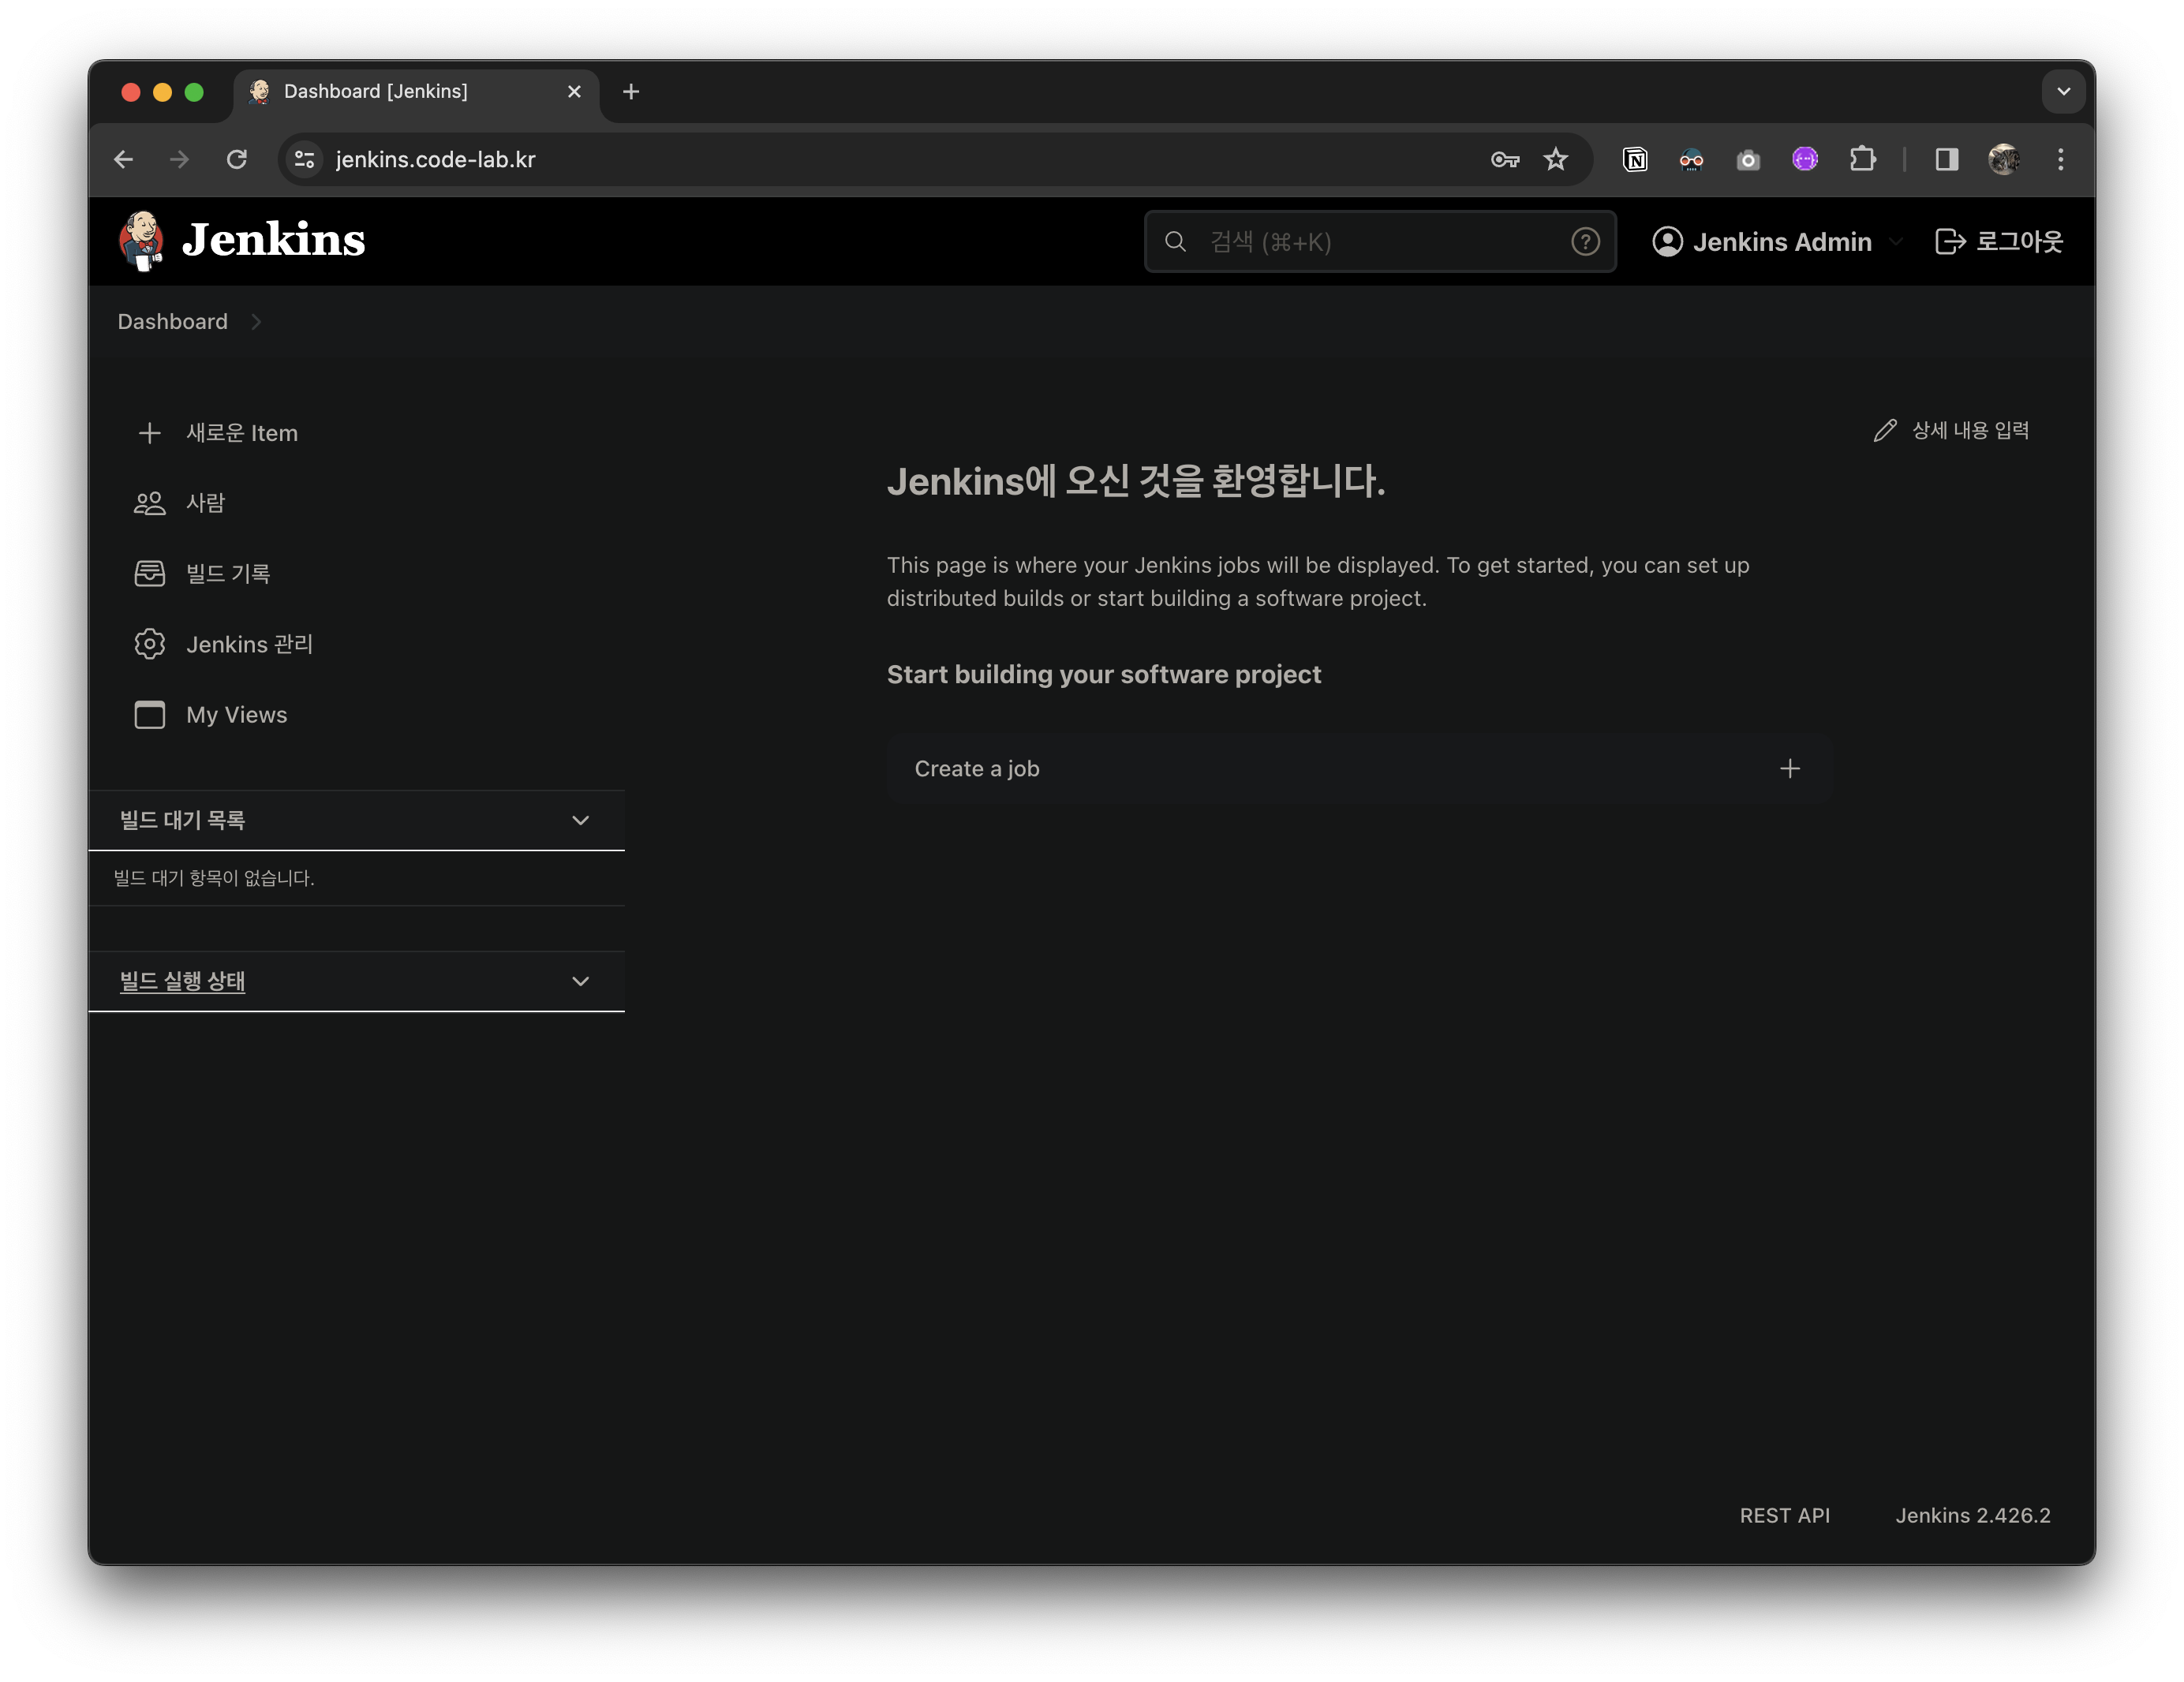The image size is (2184, 1682).
Task: Open the REST API footer link
Action: point(1784,1516)
